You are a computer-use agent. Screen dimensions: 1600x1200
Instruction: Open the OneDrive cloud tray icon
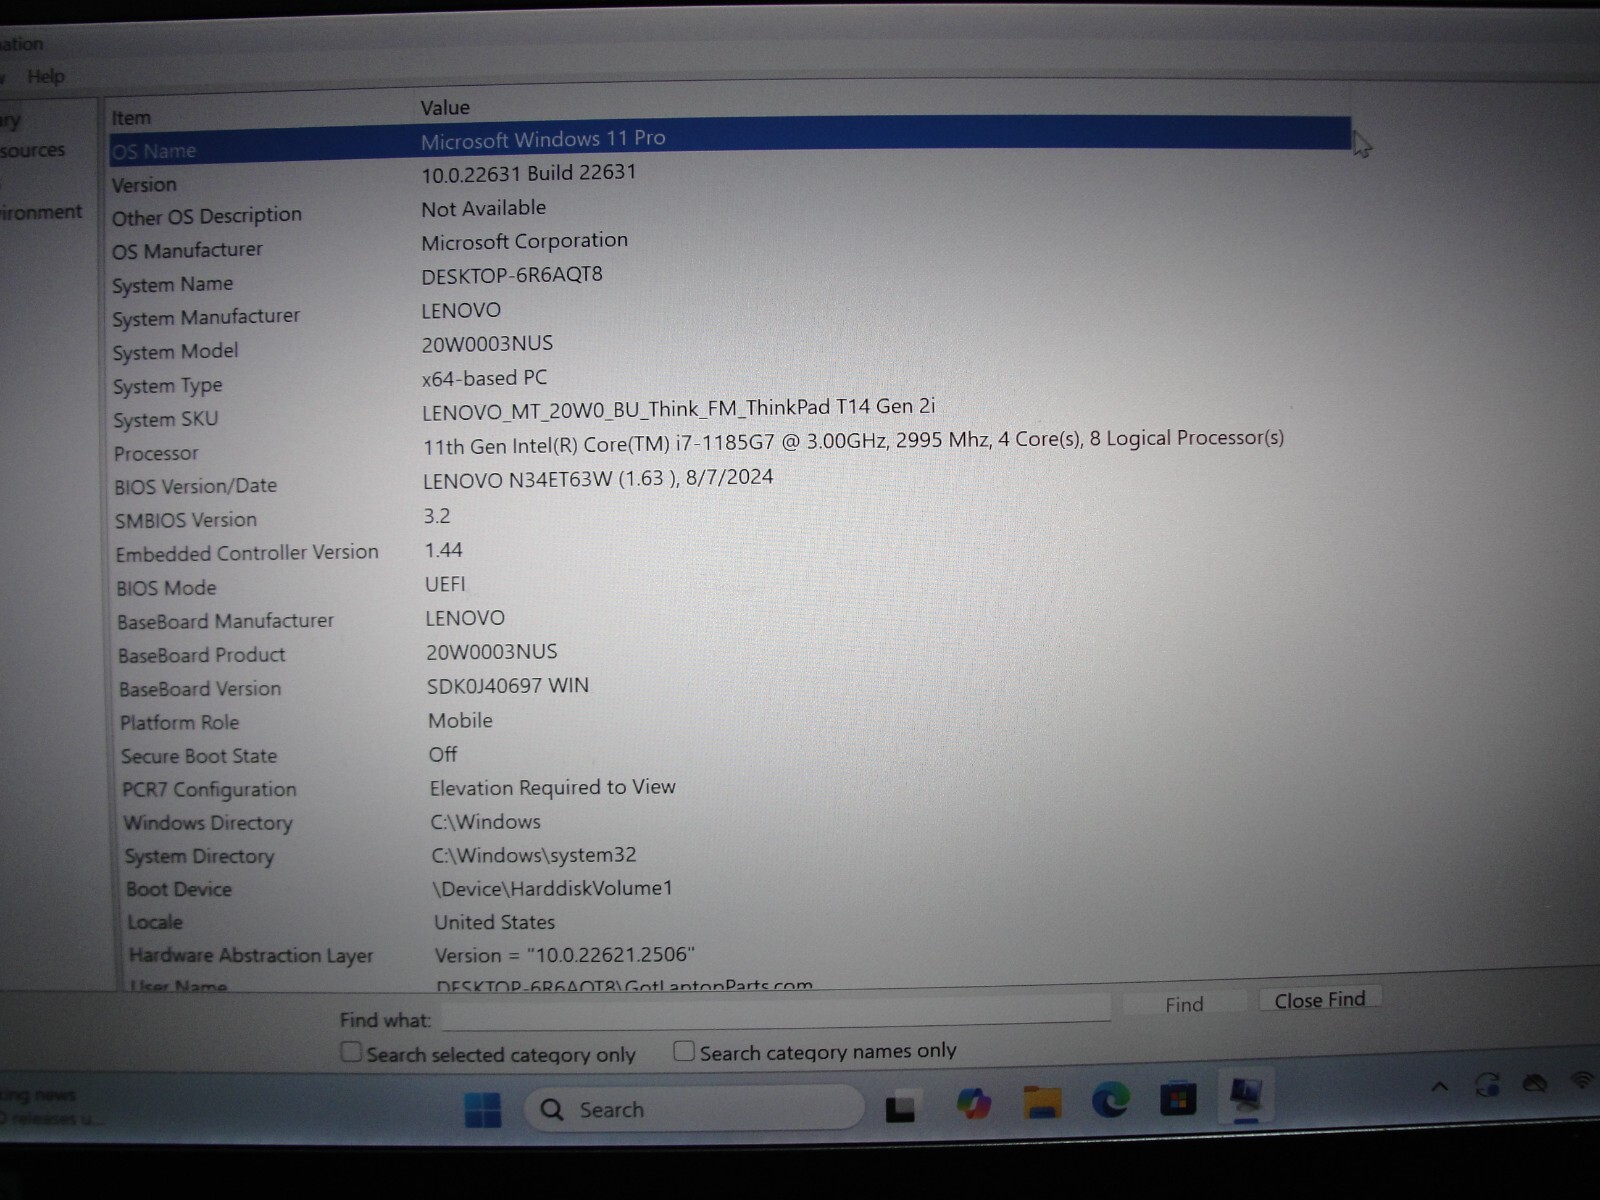click(1535, 1083)
